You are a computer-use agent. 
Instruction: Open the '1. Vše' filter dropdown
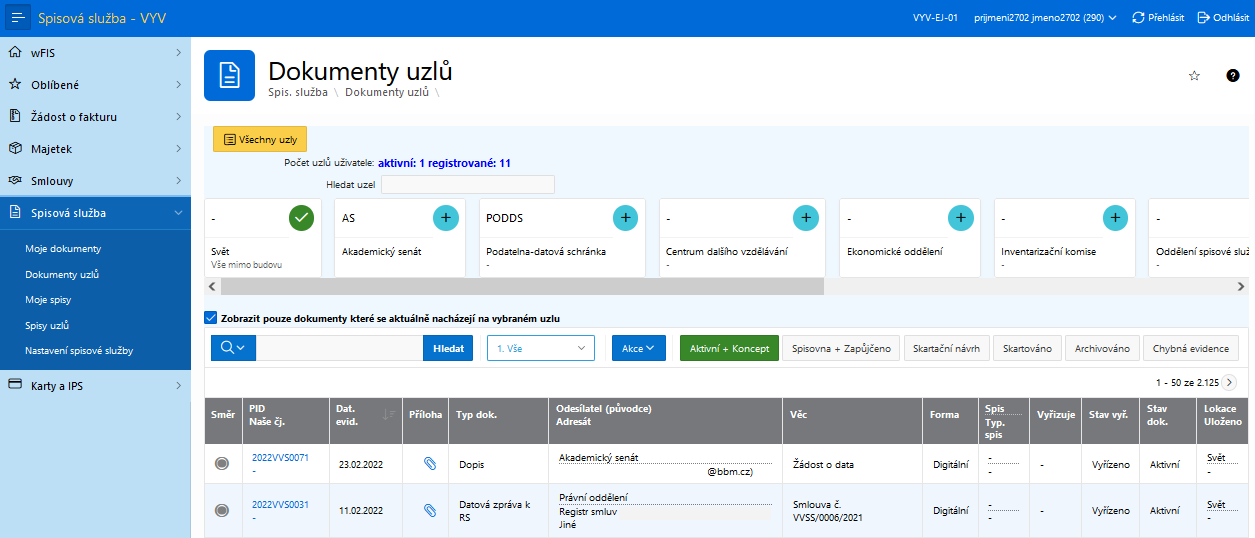(540, 348)
